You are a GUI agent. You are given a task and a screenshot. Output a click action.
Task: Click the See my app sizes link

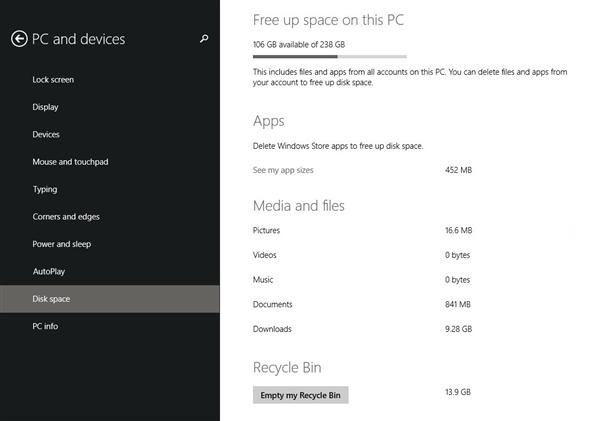click(x=283, y=170)
